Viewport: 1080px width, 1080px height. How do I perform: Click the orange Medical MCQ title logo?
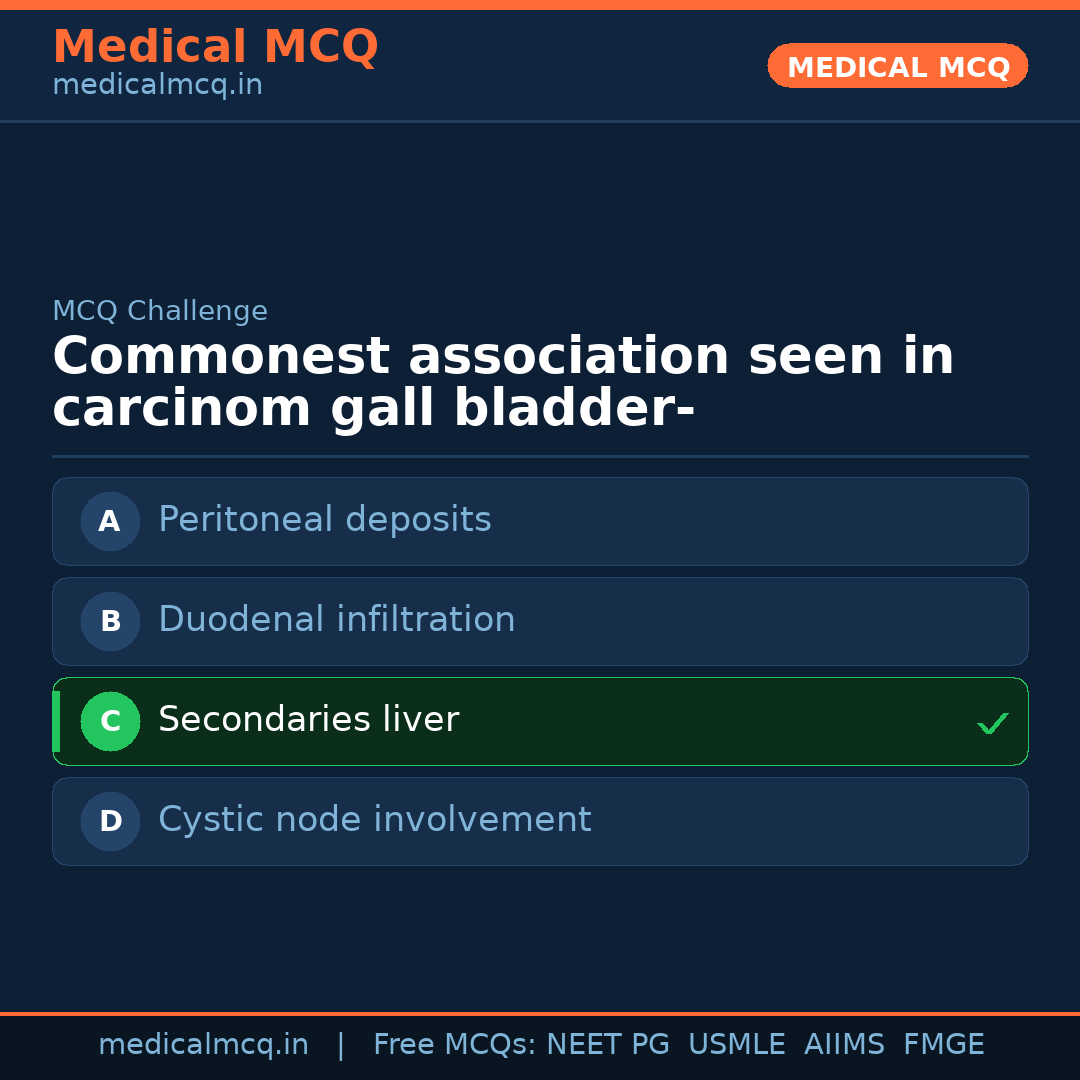coord(215,47)
